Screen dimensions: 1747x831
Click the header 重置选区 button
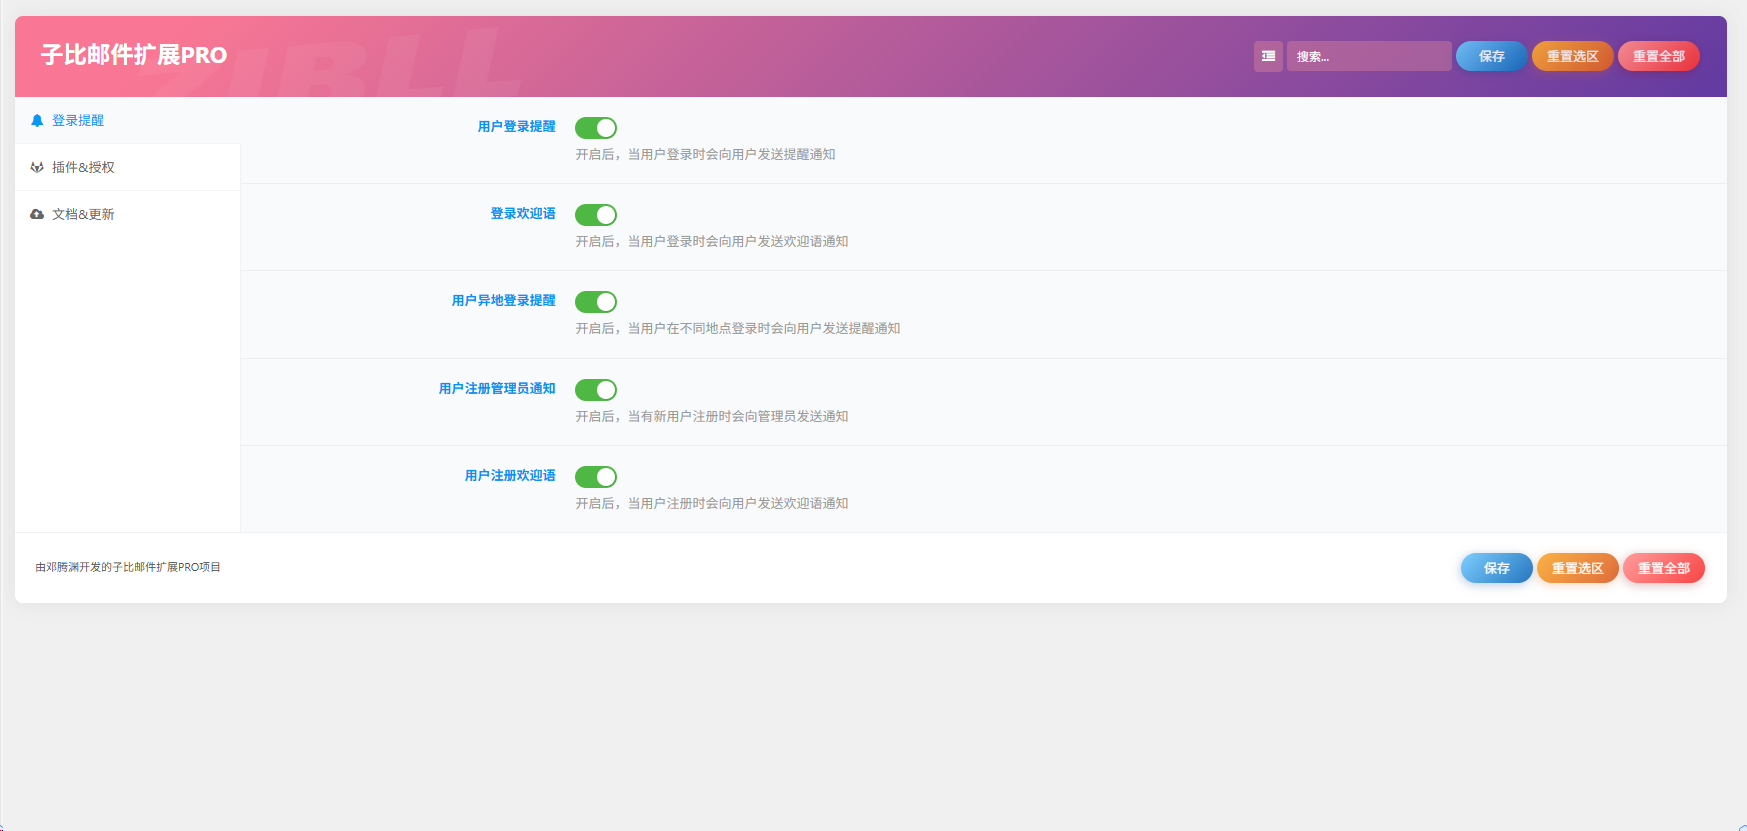point(1572,57)
